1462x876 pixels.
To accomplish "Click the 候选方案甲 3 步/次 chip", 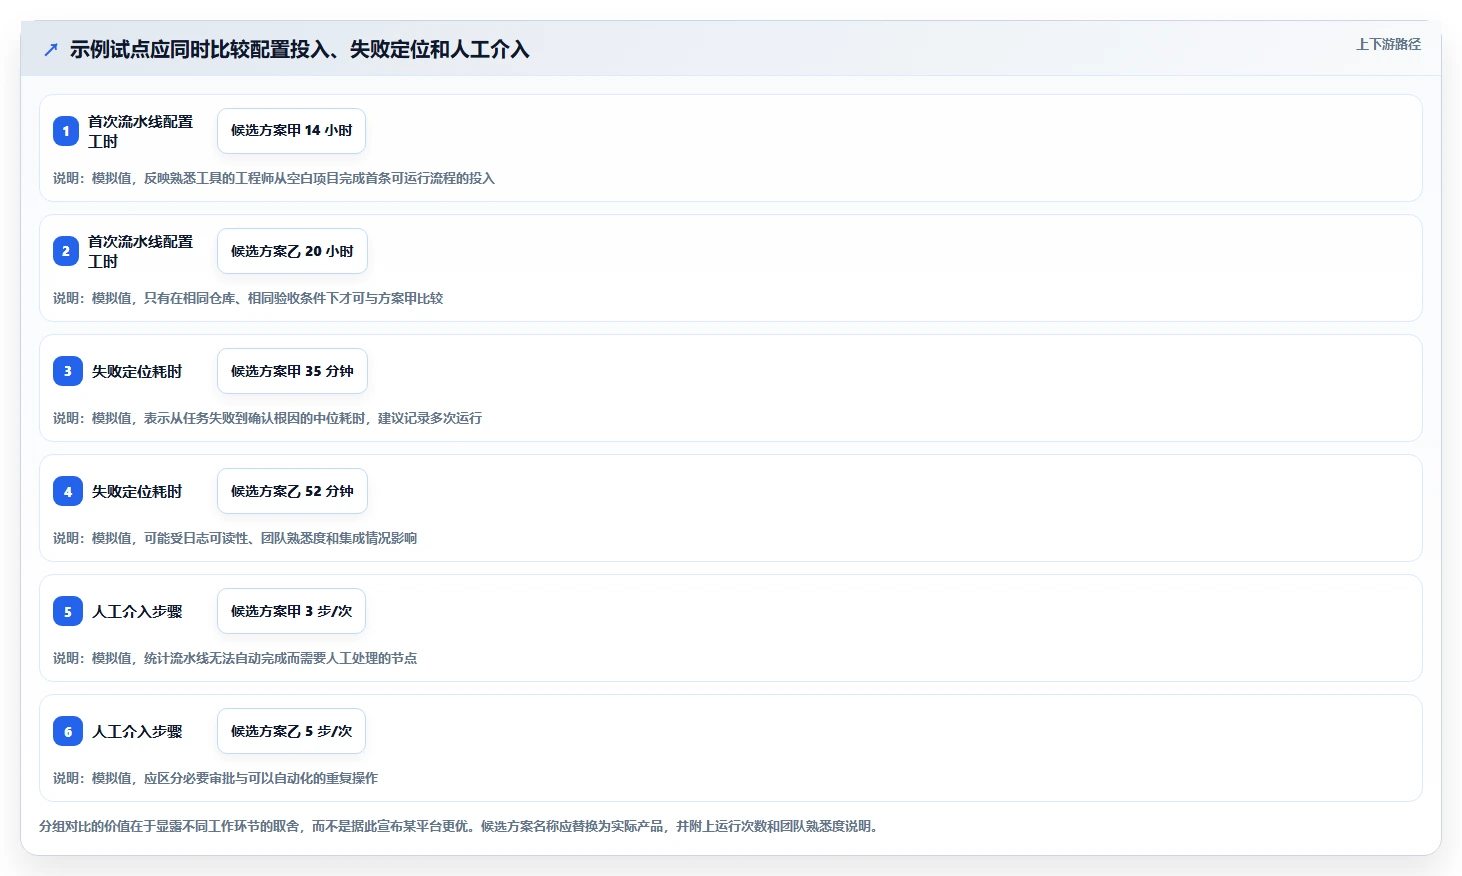I will coord(291,611).
